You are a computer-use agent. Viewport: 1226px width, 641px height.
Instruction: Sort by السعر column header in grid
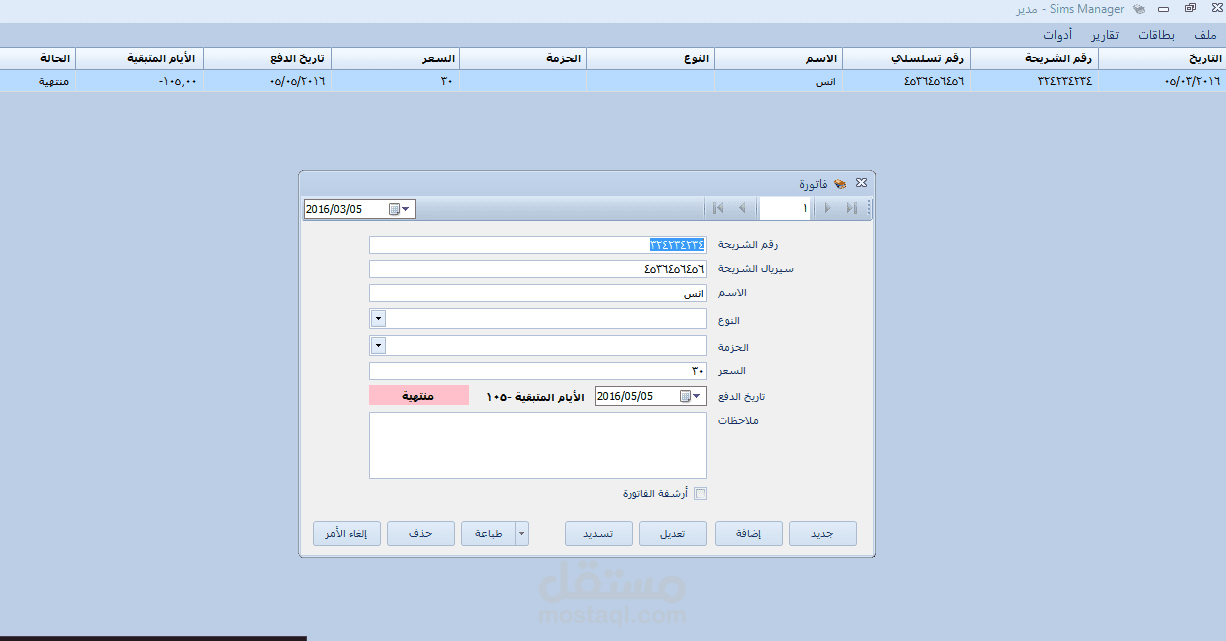click(395, 58)
